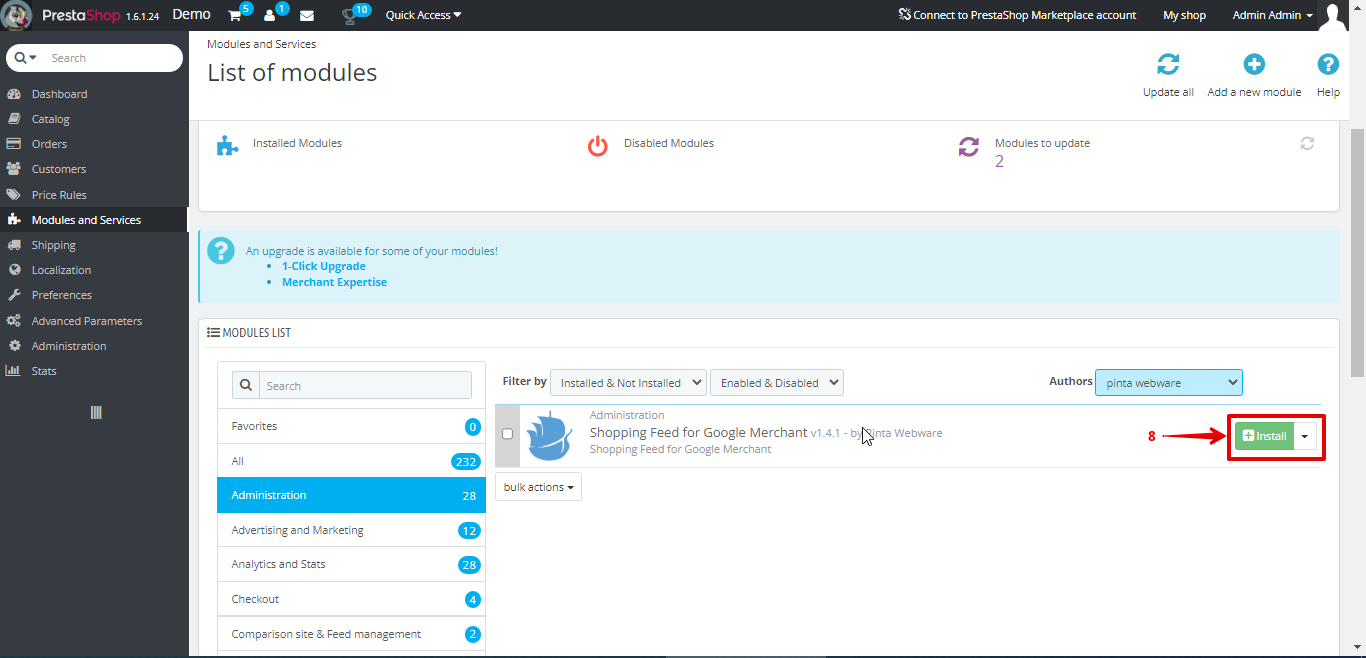Open the 1-Click Upgrade link
Image resolution: width=1366 pixels, height=658 pixels.
(x=323, y=266)
